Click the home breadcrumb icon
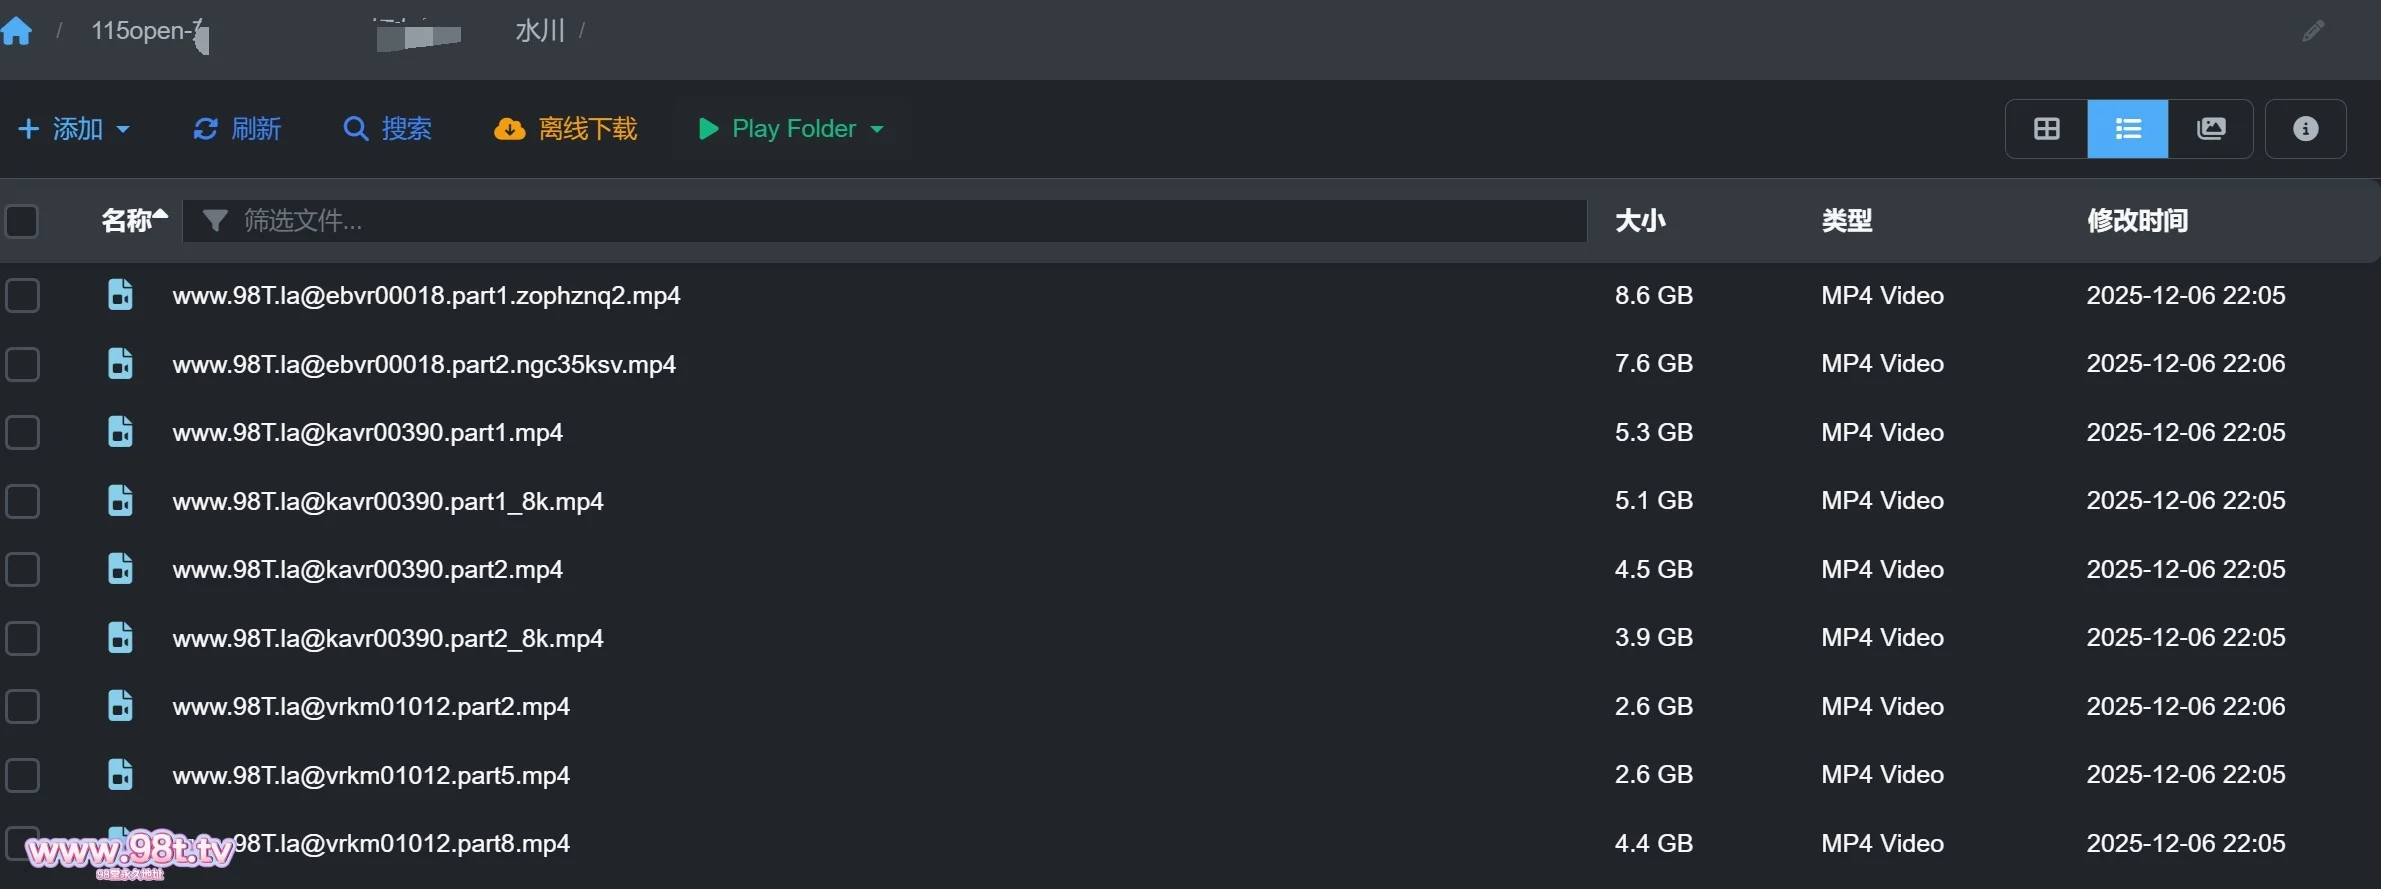Image resolution: width=2381 pixels, height=889 pixels. 17,31
